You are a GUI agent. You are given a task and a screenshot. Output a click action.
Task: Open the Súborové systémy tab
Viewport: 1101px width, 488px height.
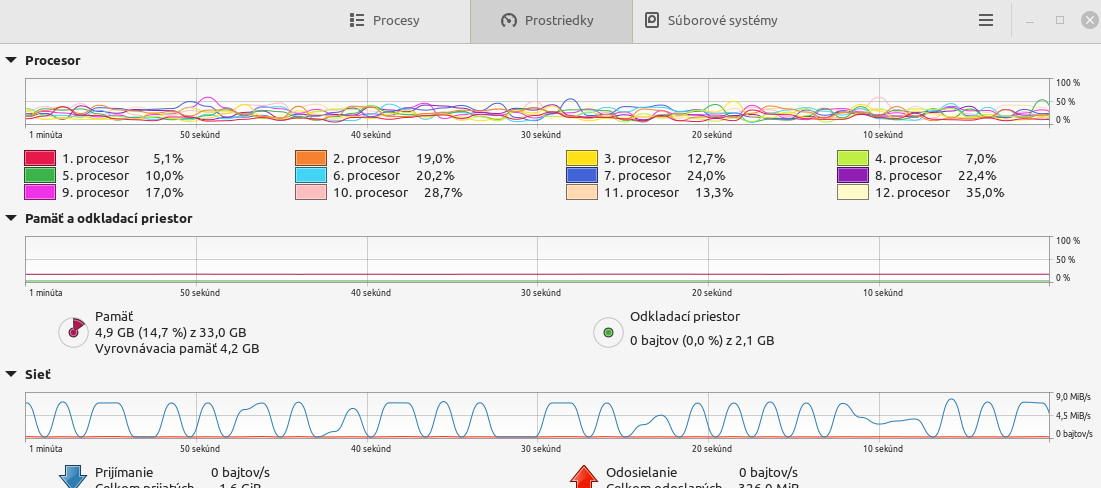(711, 21)
